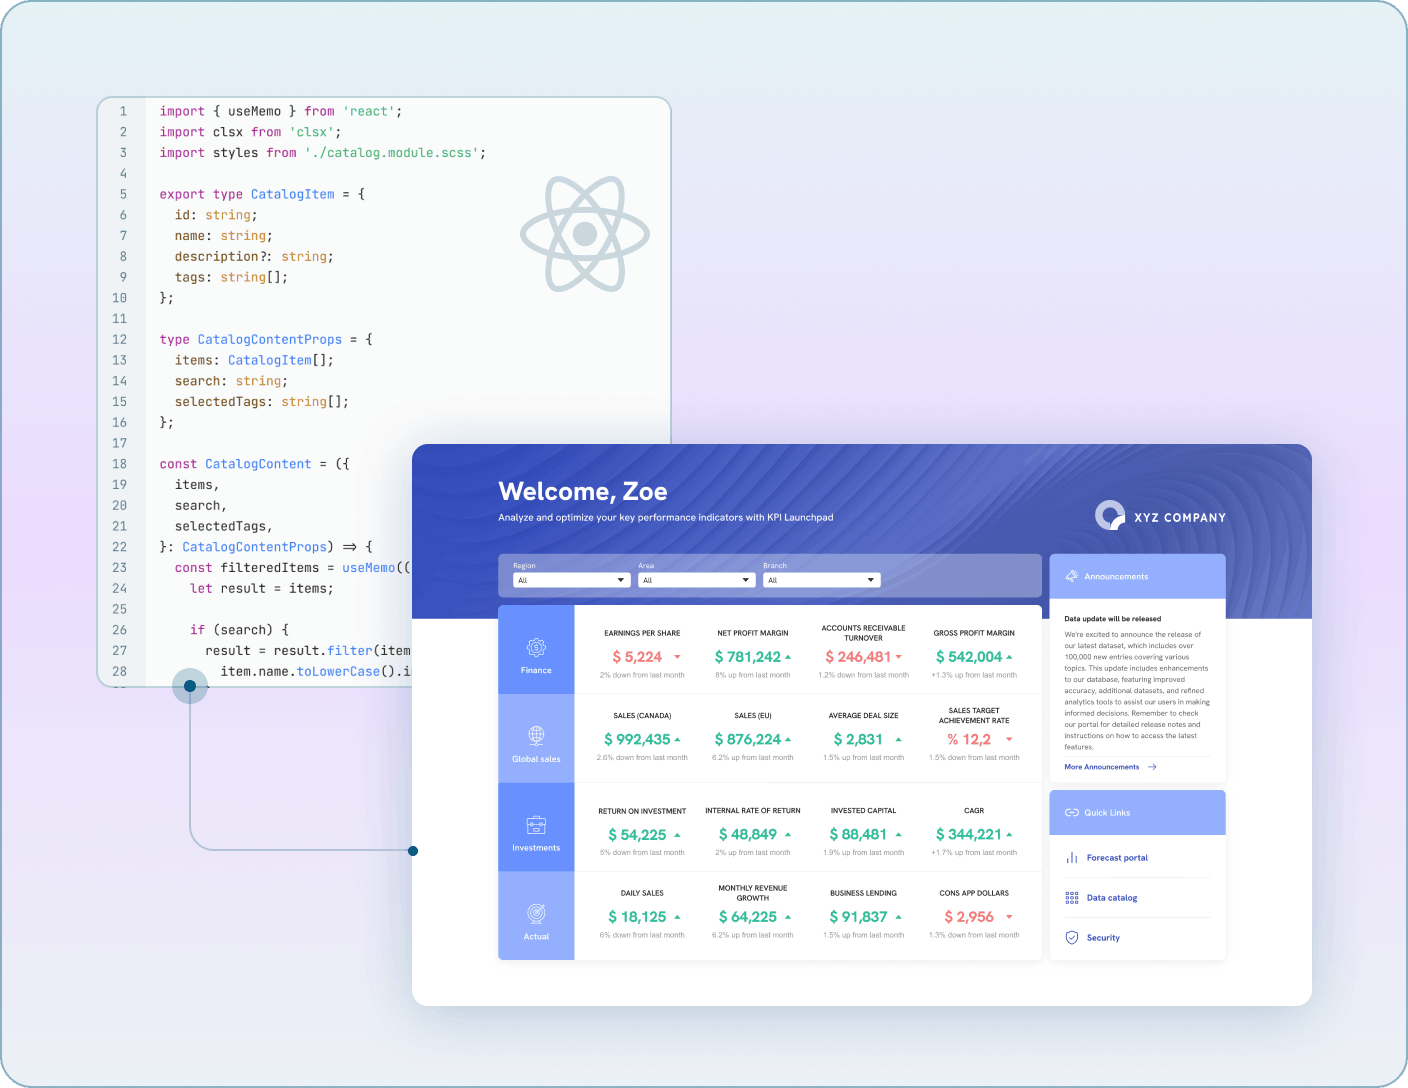
Task: Open the Region dropdown
Action: 571,580
